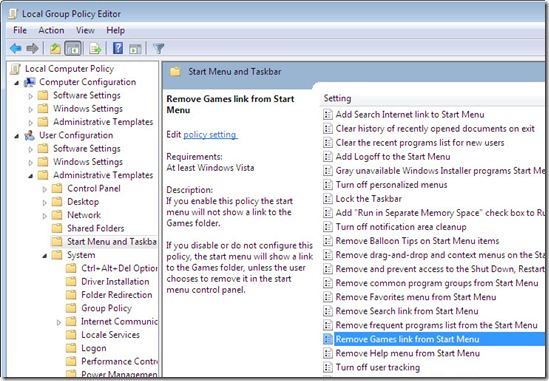Viewport: 549px width, 381px height.
Task: Expand the Desktop tree node
Action: pyautogui.click(x=44, y=202)
